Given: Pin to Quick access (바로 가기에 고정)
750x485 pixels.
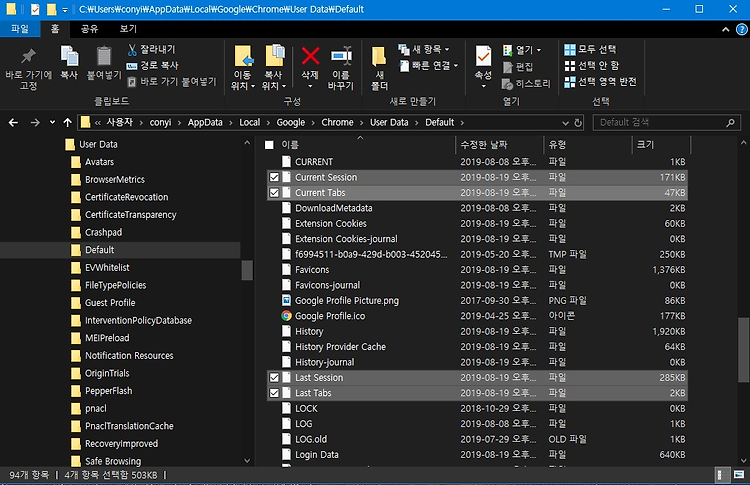Looking at the screenshot, I should pyautogui.click(x=28, y=68).
